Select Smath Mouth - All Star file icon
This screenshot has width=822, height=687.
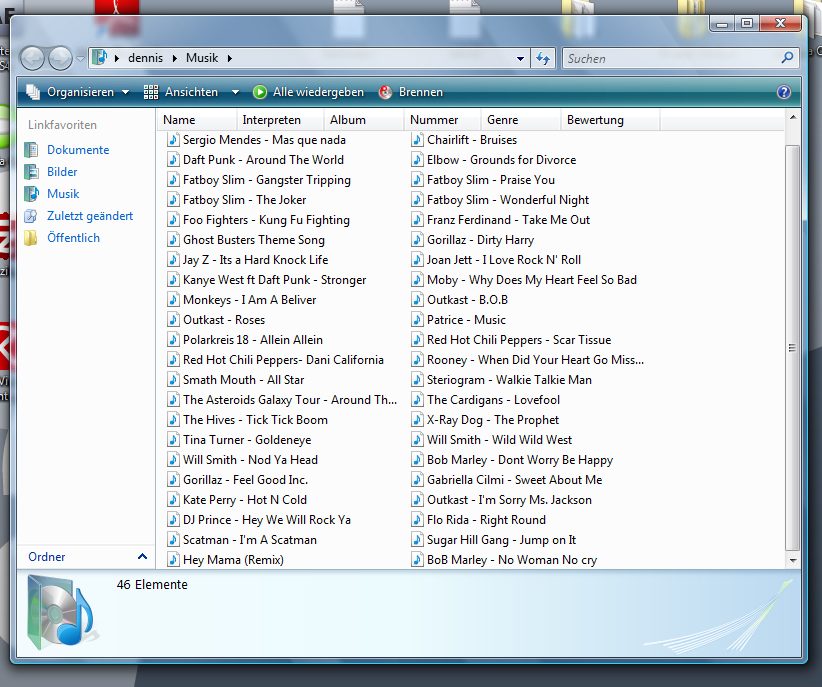click(x=173, y=380)
